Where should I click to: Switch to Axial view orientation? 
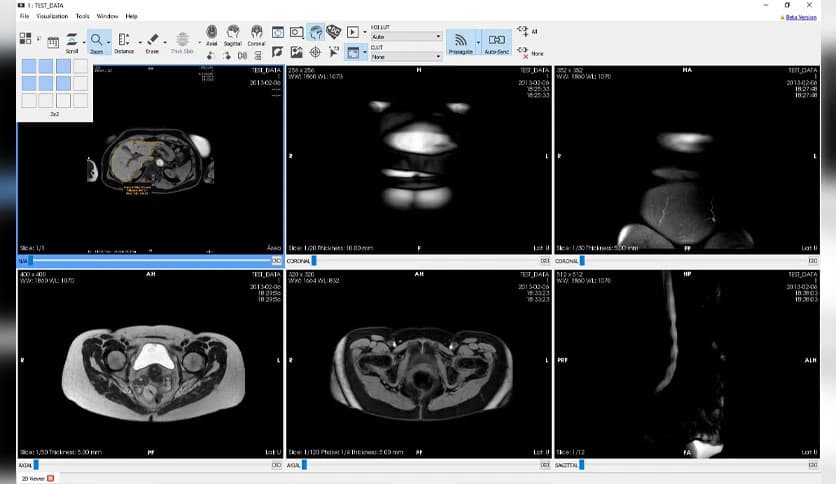[x=212, y=35]
